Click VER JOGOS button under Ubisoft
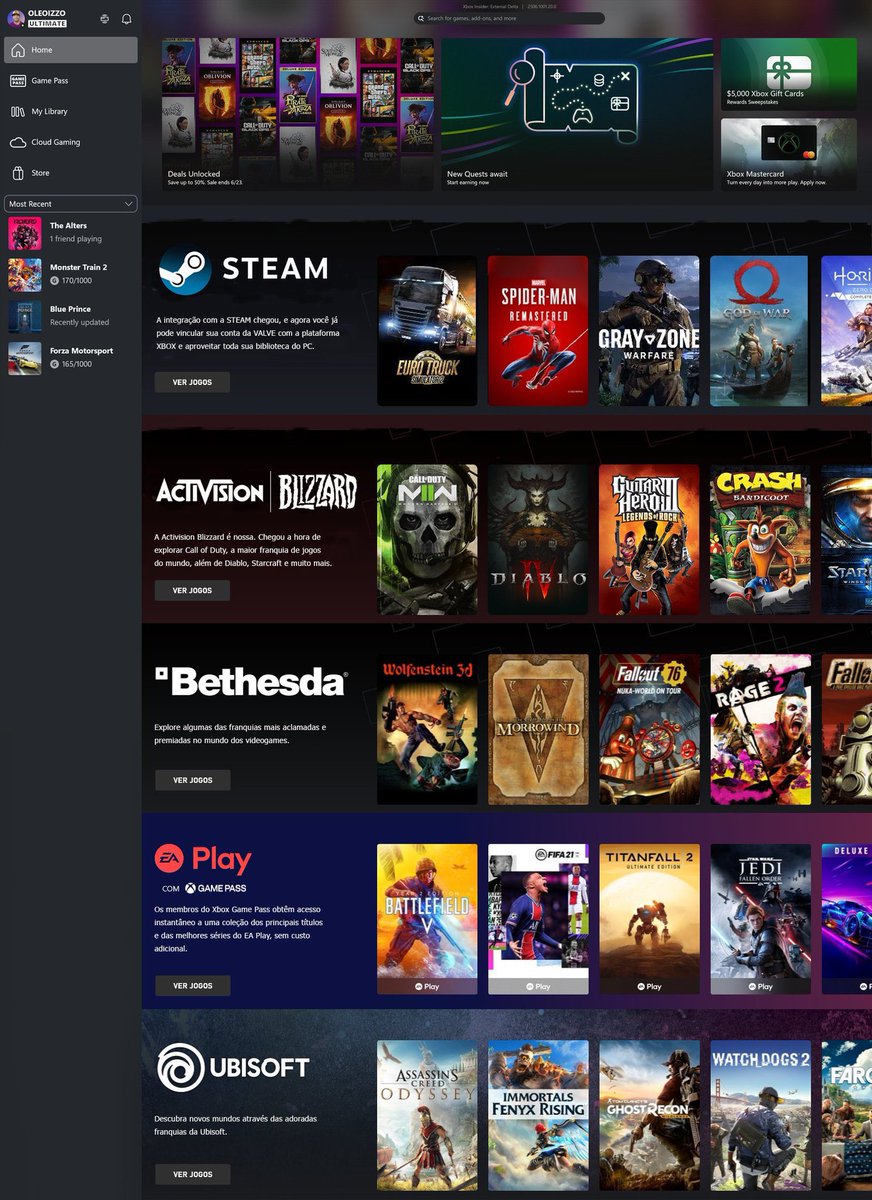The height and width of the screenshot is (1200, 872). coord(192,1174)
